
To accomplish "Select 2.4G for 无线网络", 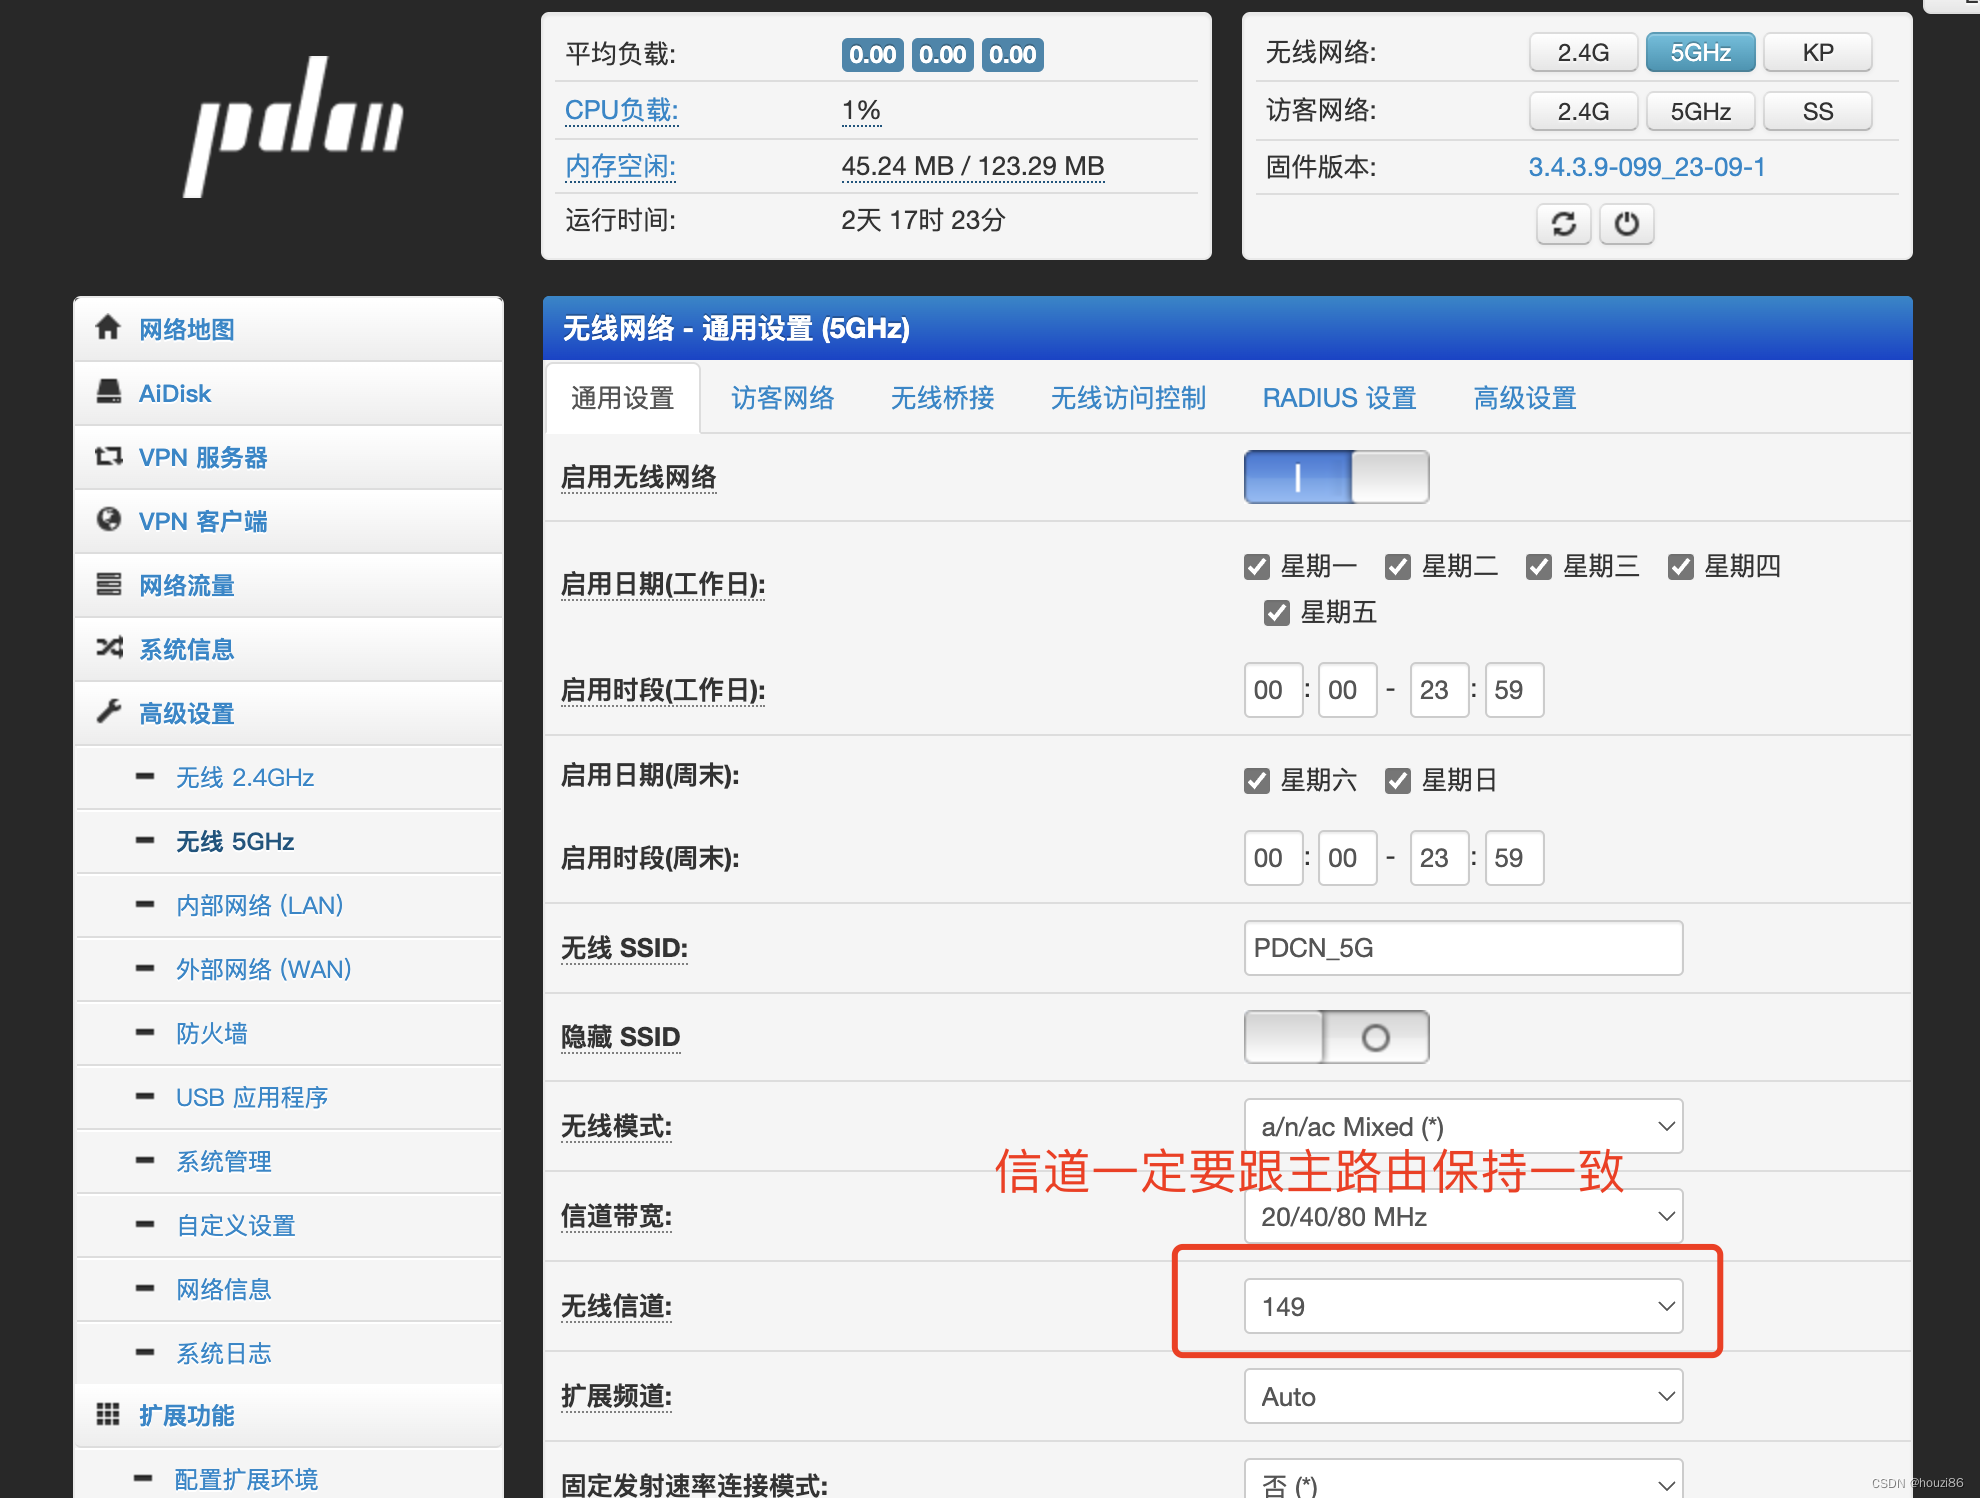I will tap(1583, 52).
